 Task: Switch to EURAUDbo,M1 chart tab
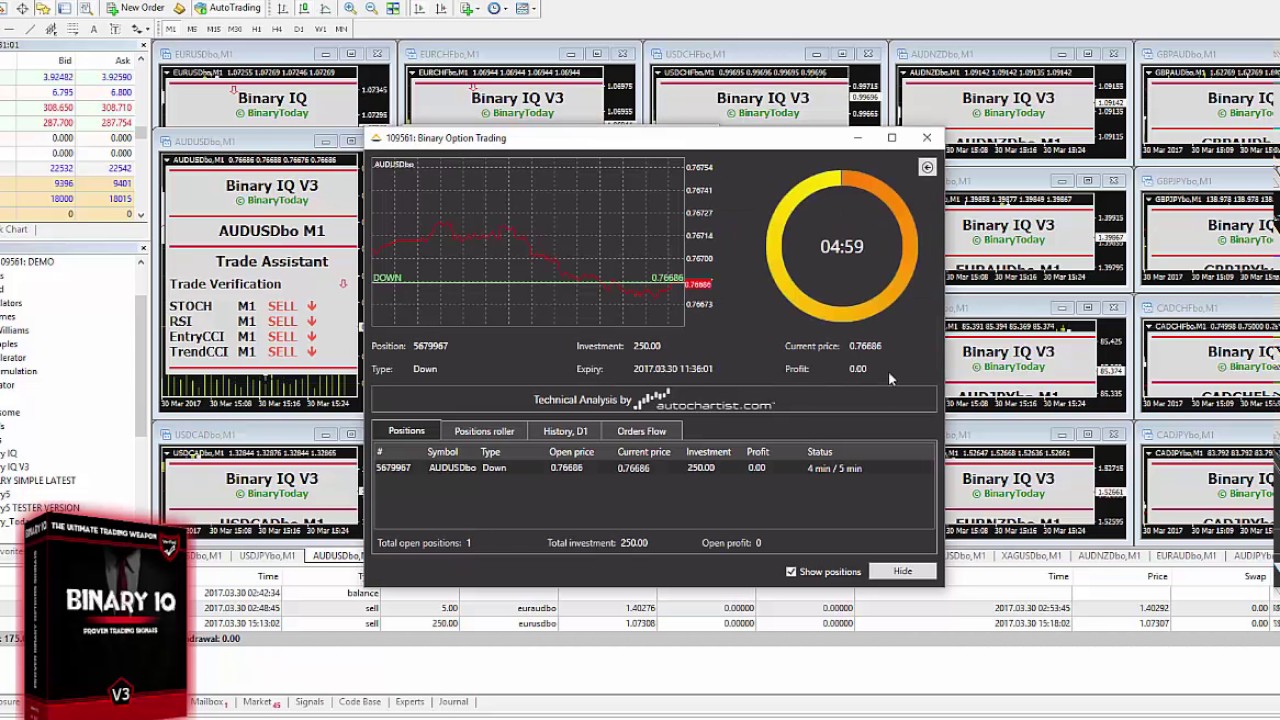coord(1186,556)
